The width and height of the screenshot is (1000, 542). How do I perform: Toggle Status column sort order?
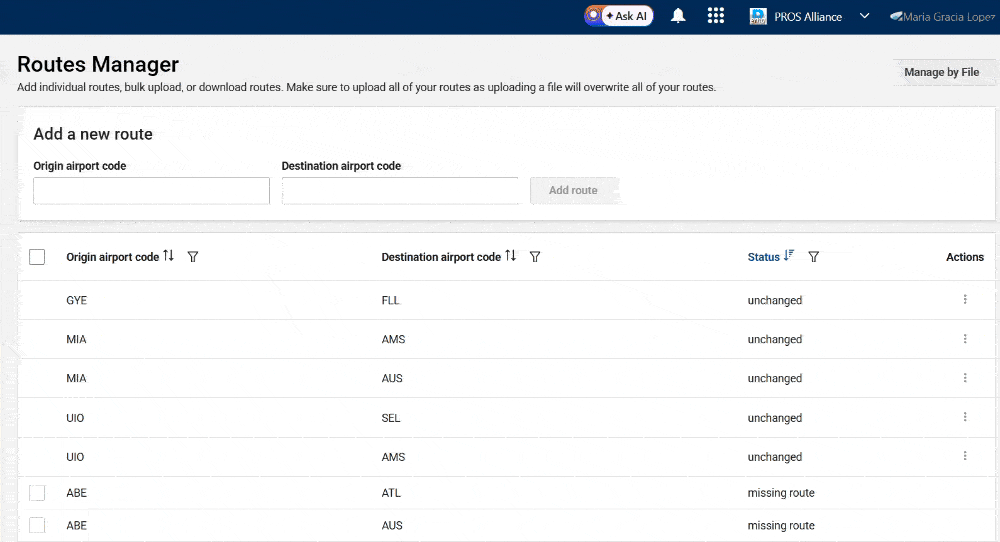click(789, 256)
